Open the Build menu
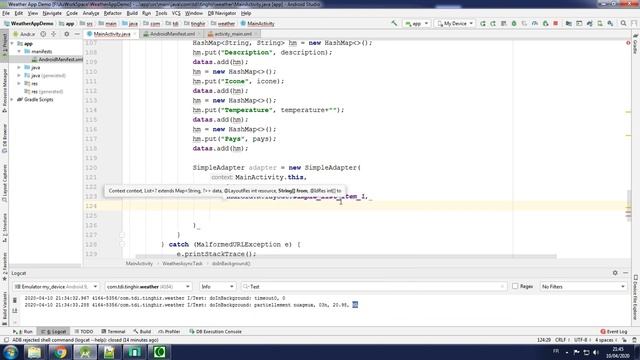Viewport: 640px width, 360px height. pos(132,13)
